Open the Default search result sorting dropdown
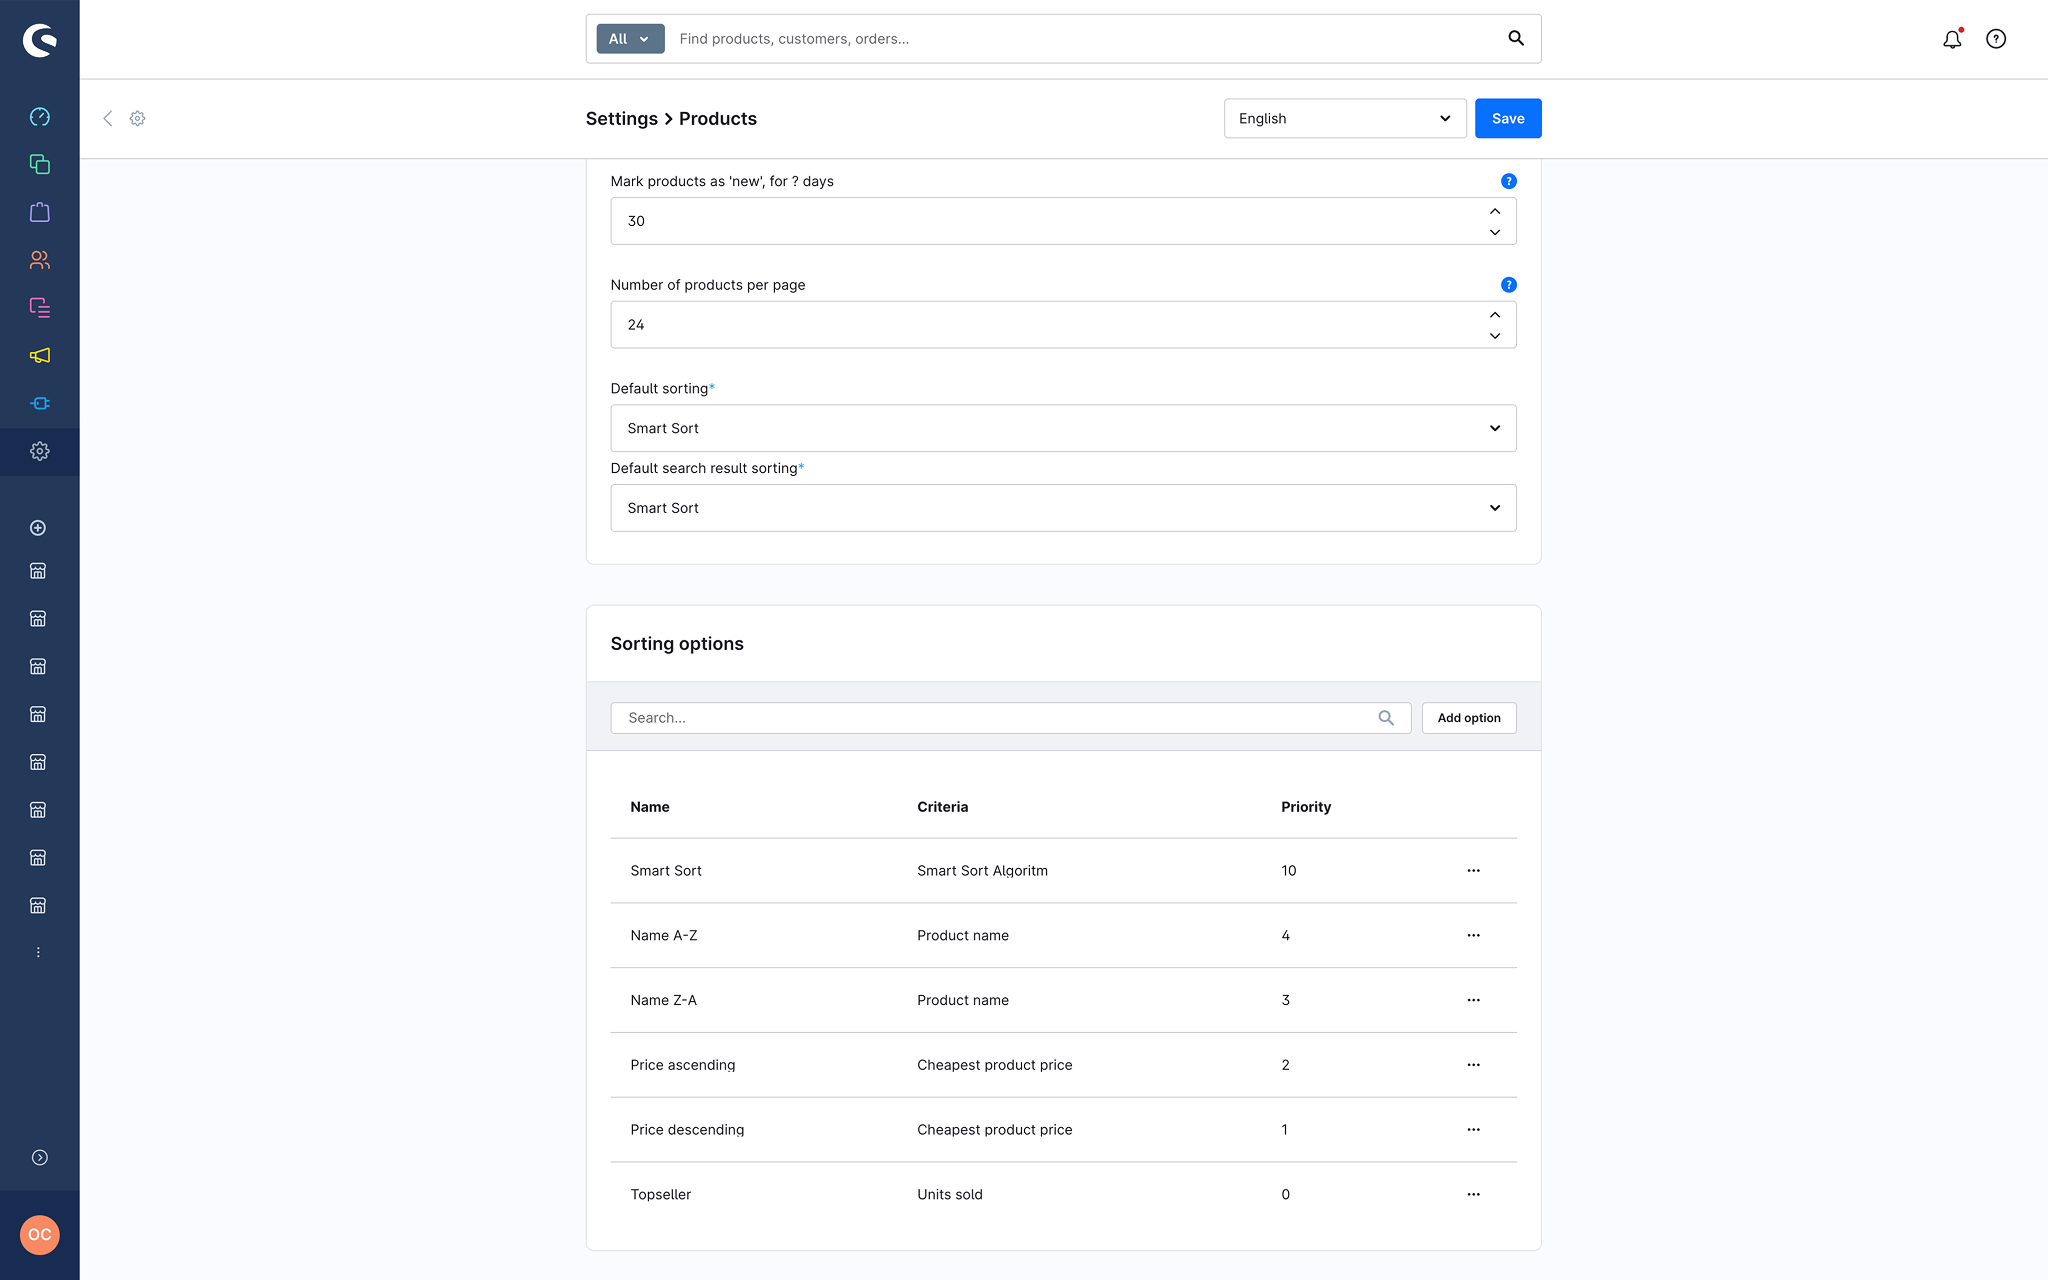 coord(1063,508)
